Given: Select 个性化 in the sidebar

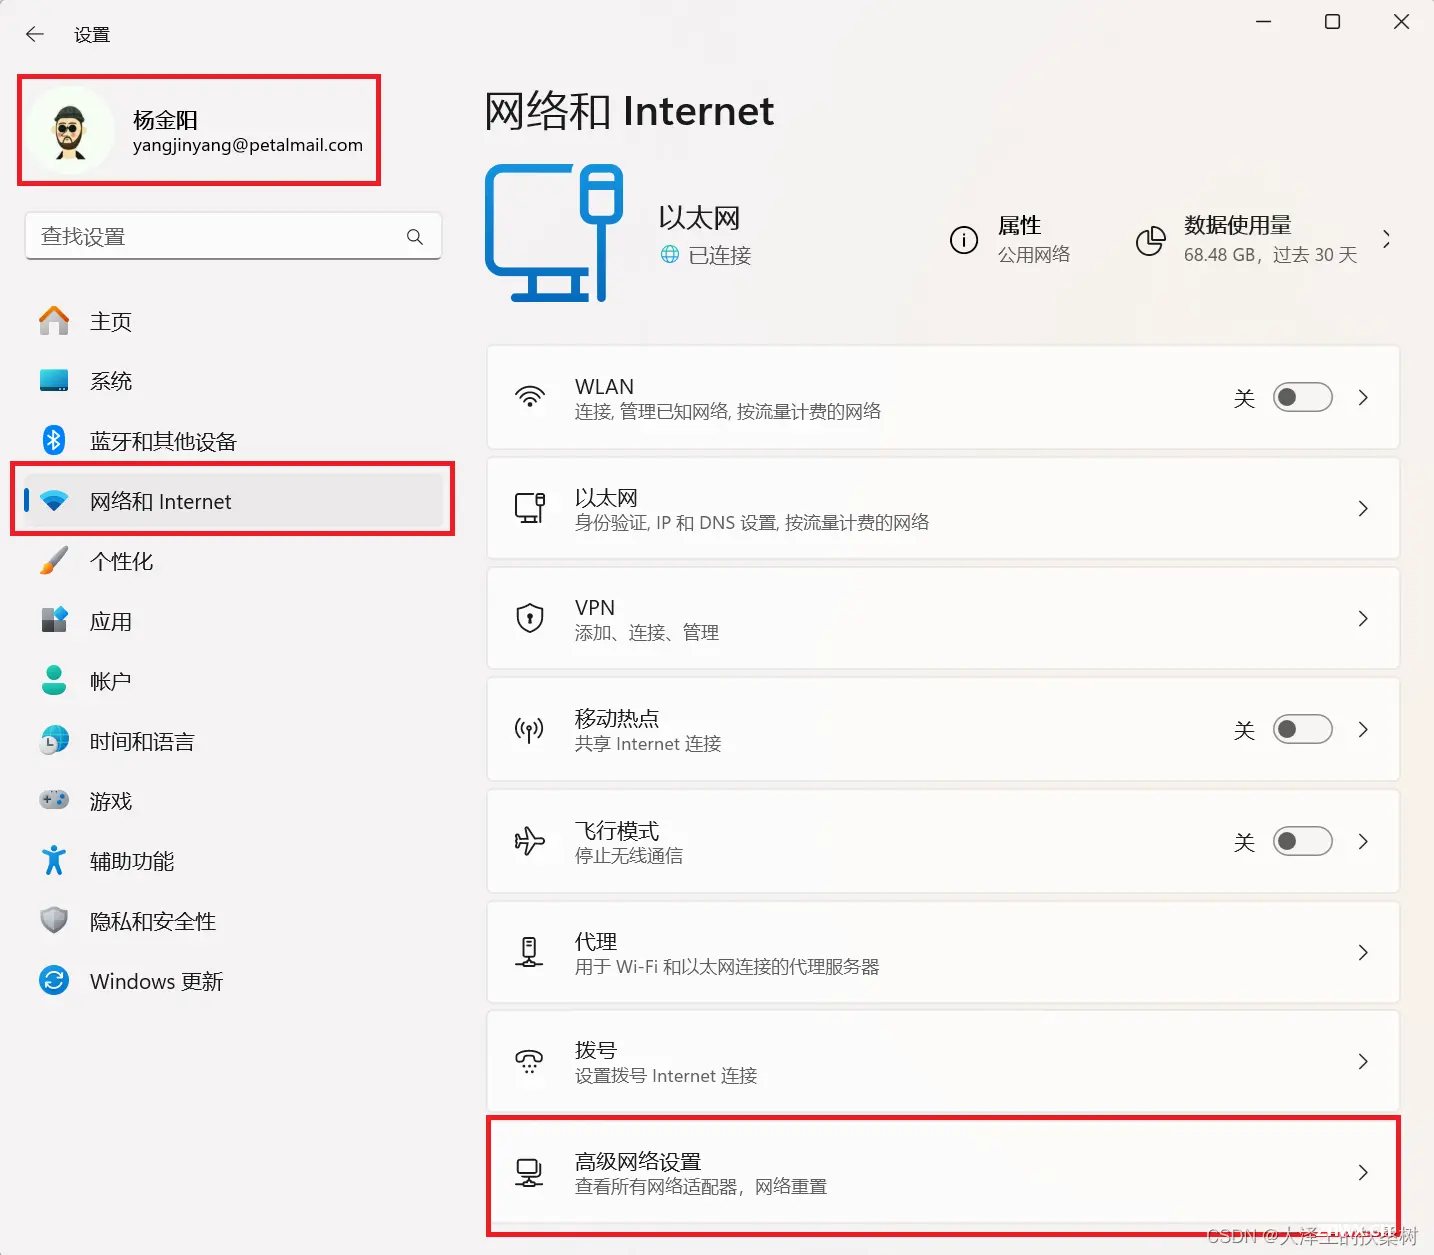Looking at the screenshot, I should [x=233, y=561].
